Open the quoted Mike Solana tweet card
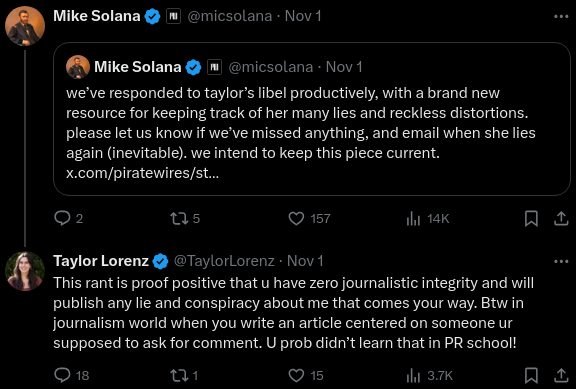The width and height of the screenshot is (576, 389). coord(312,119)
